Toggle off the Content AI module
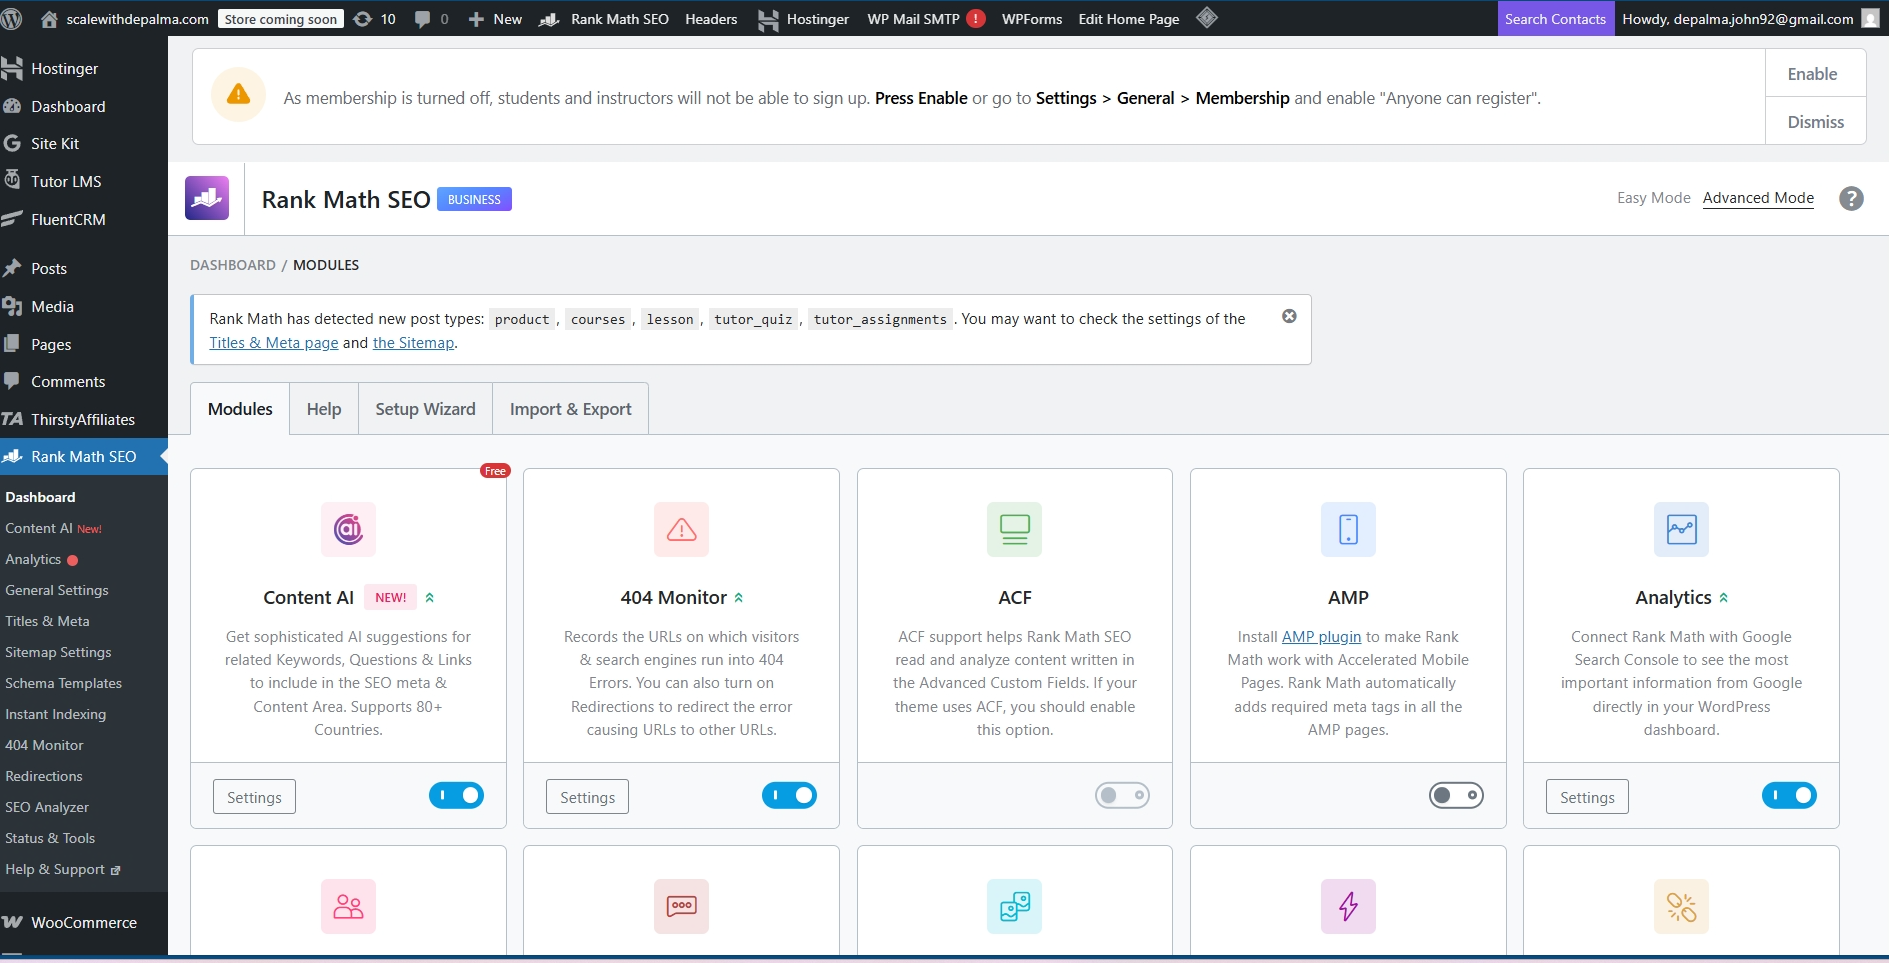The height and width of the screenshot is (963, 1889). pyautogui.click(x=456, y=795)
